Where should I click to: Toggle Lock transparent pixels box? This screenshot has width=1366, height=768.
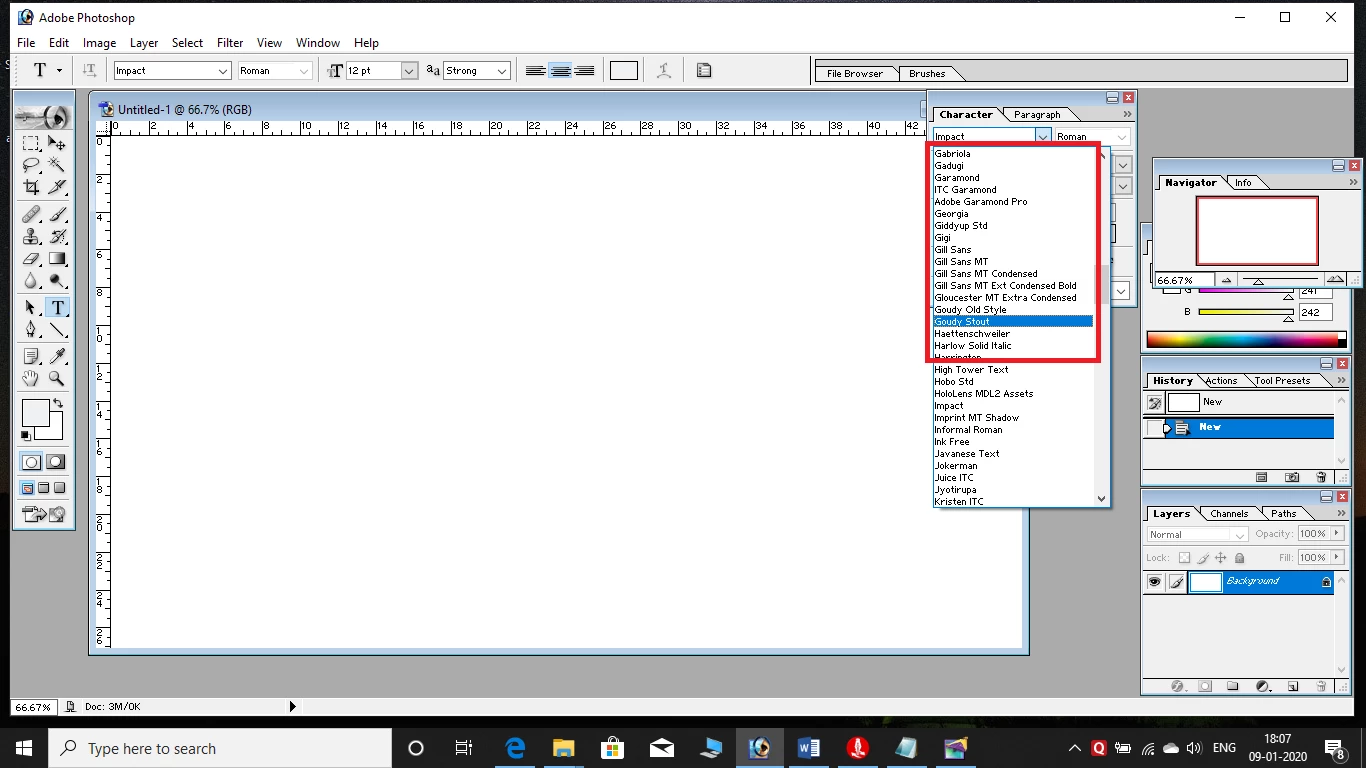(1184, 558)
